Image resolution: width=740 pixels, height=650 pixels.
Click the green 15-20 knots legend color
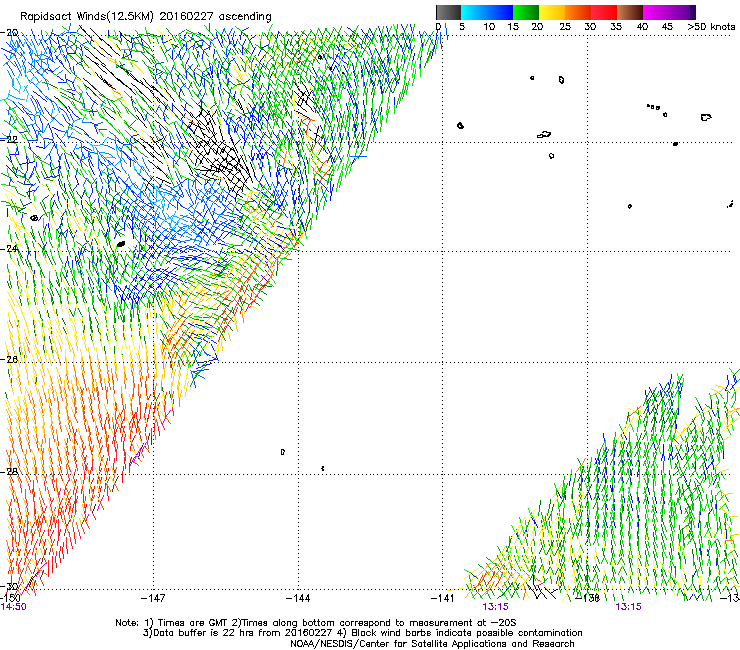(526, 12)
